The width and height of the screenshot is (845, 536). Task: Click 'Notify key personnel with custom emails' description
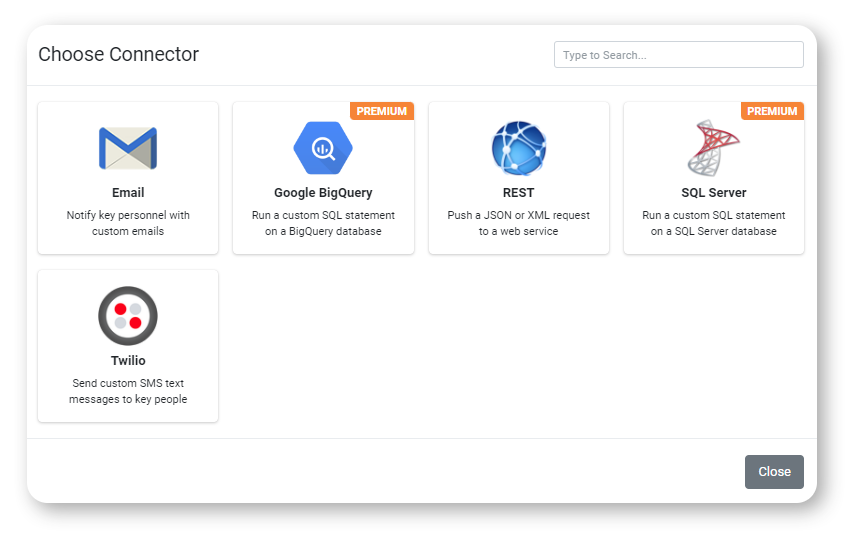[x=128, y=223]
